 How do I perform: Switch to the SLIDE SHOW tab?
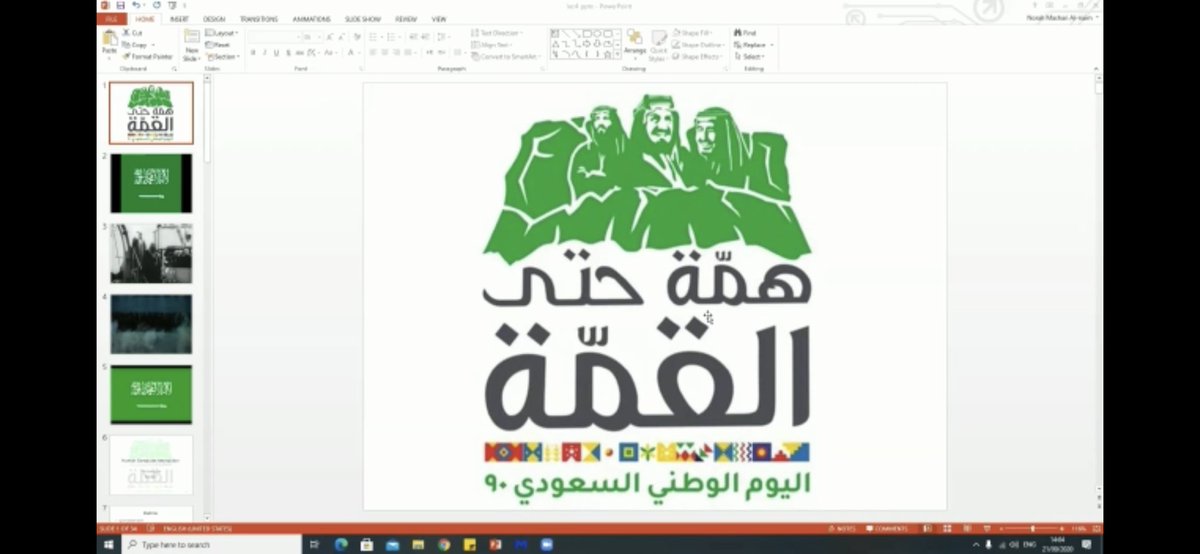363,18
